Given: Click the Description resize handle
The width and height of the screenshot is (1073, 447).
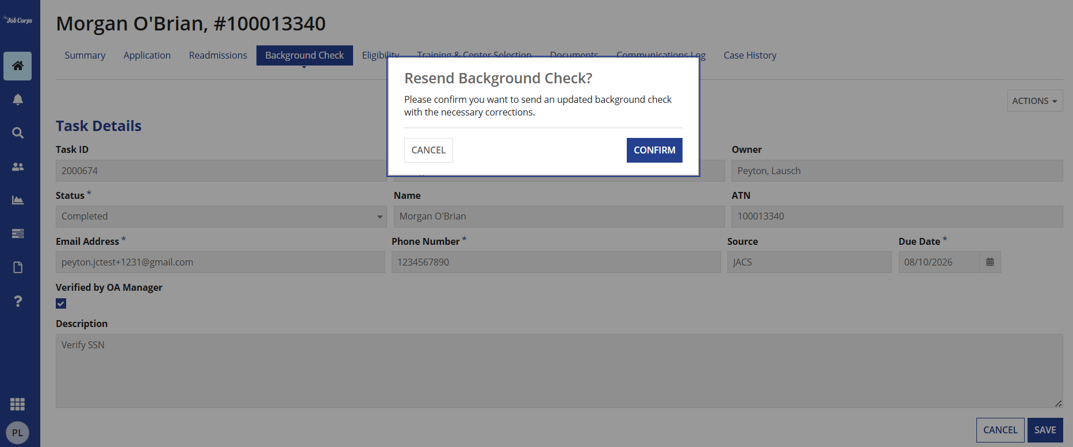Looking at the screenshot, I should (x=1058, y=404).
